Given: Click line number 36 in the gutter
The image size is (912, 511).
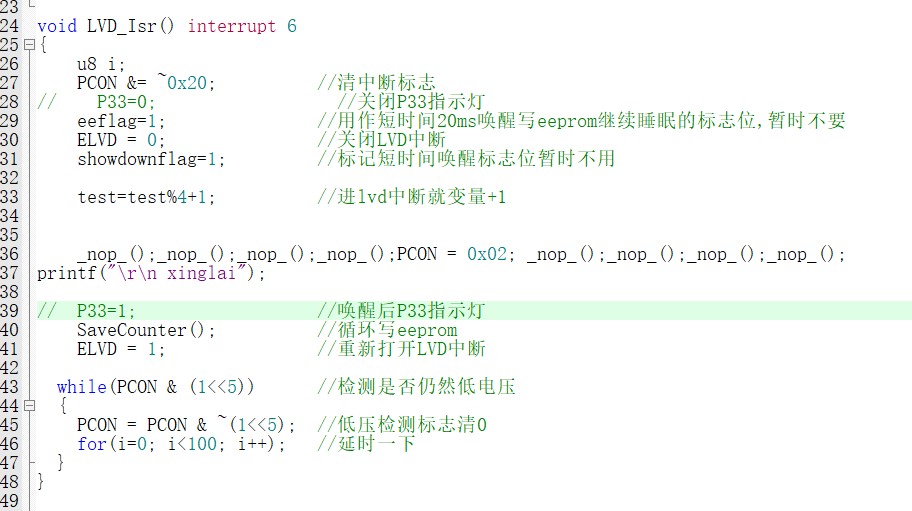Looking at the screenshot, I should (10, 254).
